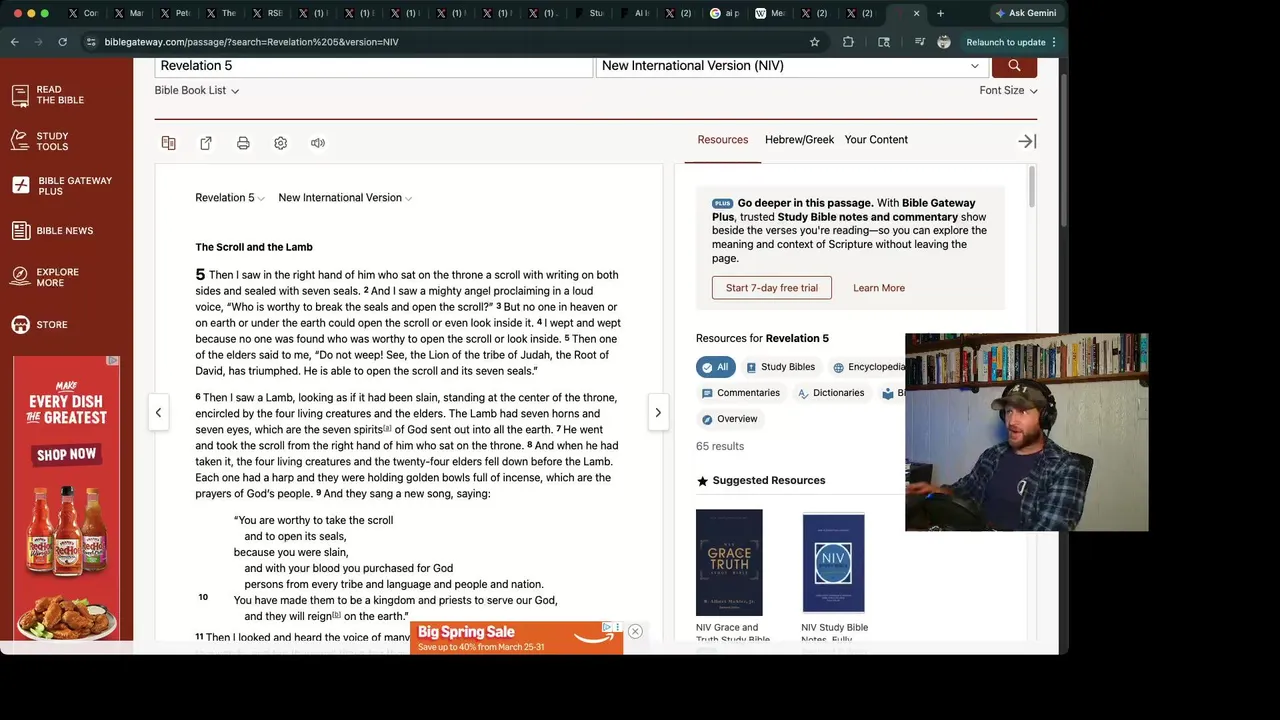Click the Ask Gemini button
This screenshot has width=1280, height=720.
pyautogui.click(x=1025, y=13)
